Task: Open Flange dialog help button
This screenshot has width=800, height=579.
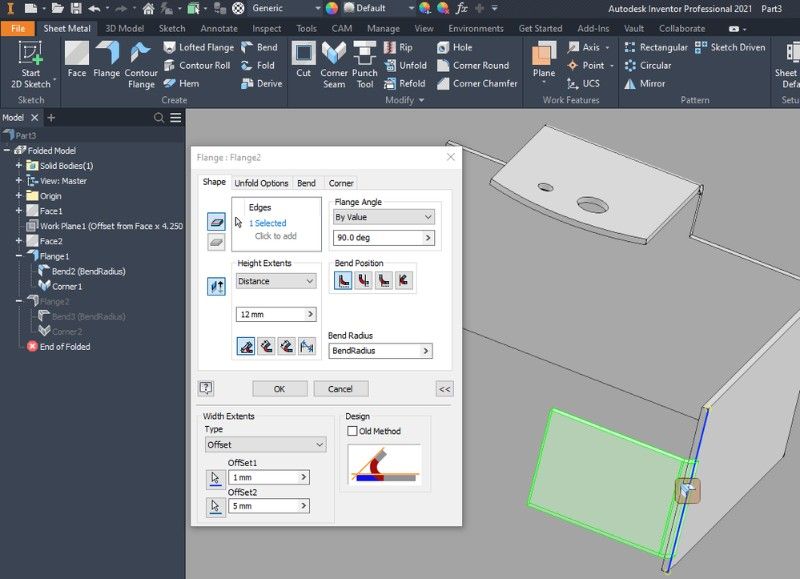Action: pos(206,388)
